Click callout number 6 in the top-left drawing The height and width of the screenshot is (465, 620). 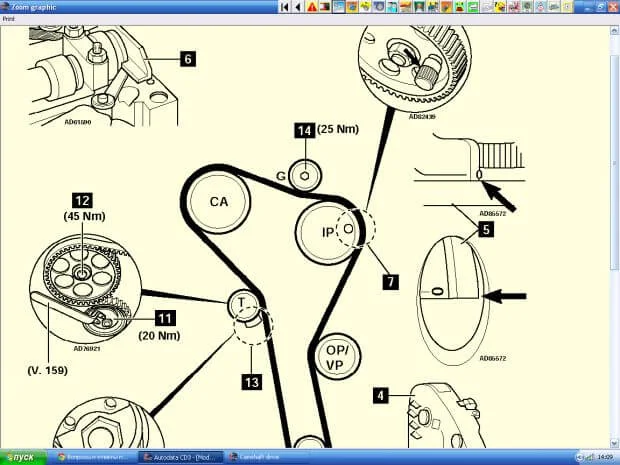[187, 59]
